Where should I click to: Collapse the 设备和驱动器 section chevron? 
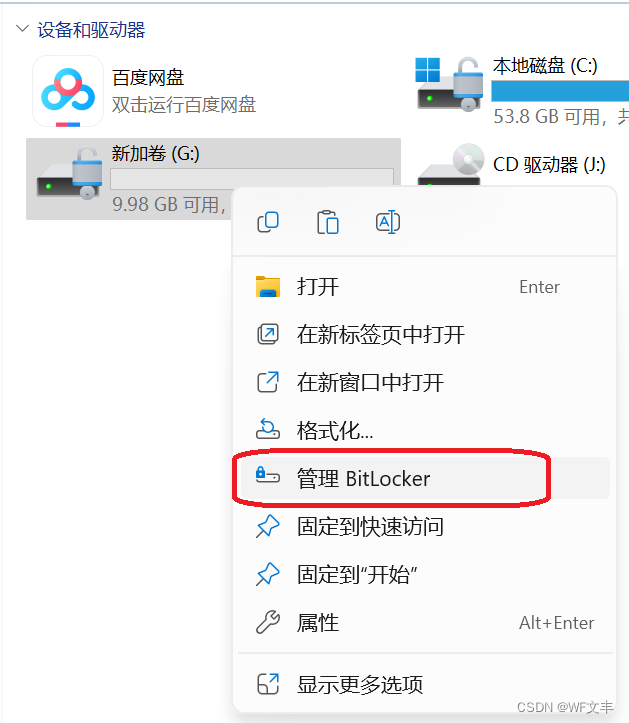(22, 29)
